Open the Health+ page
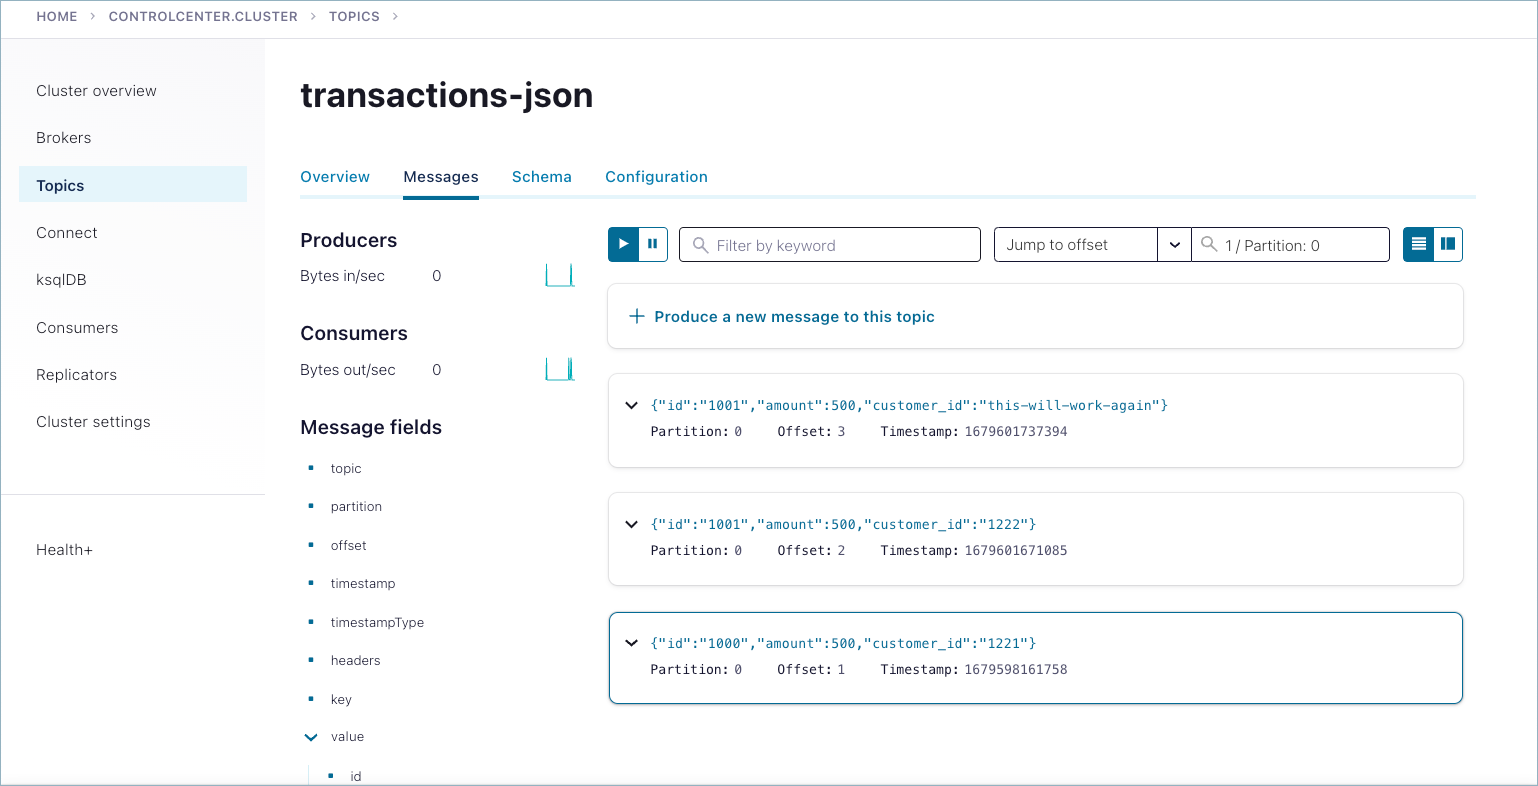The width and height of the screenshot is (1538, 786). [x=64, y=549]
